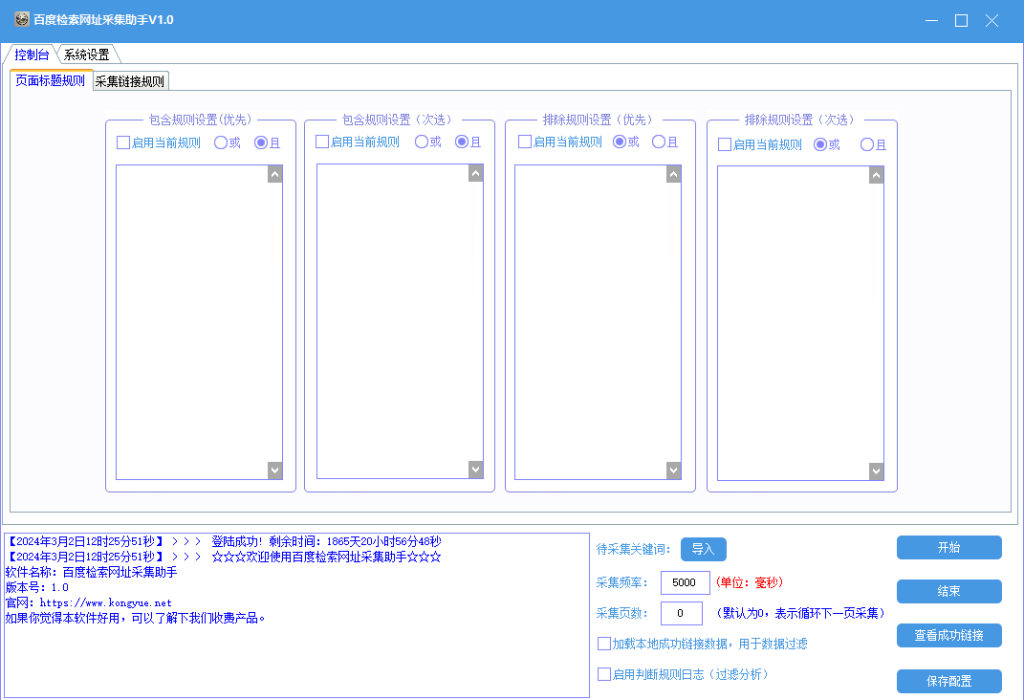Click scroll-up arrow in 排除规则设置(优先) list

pos(674,174)
